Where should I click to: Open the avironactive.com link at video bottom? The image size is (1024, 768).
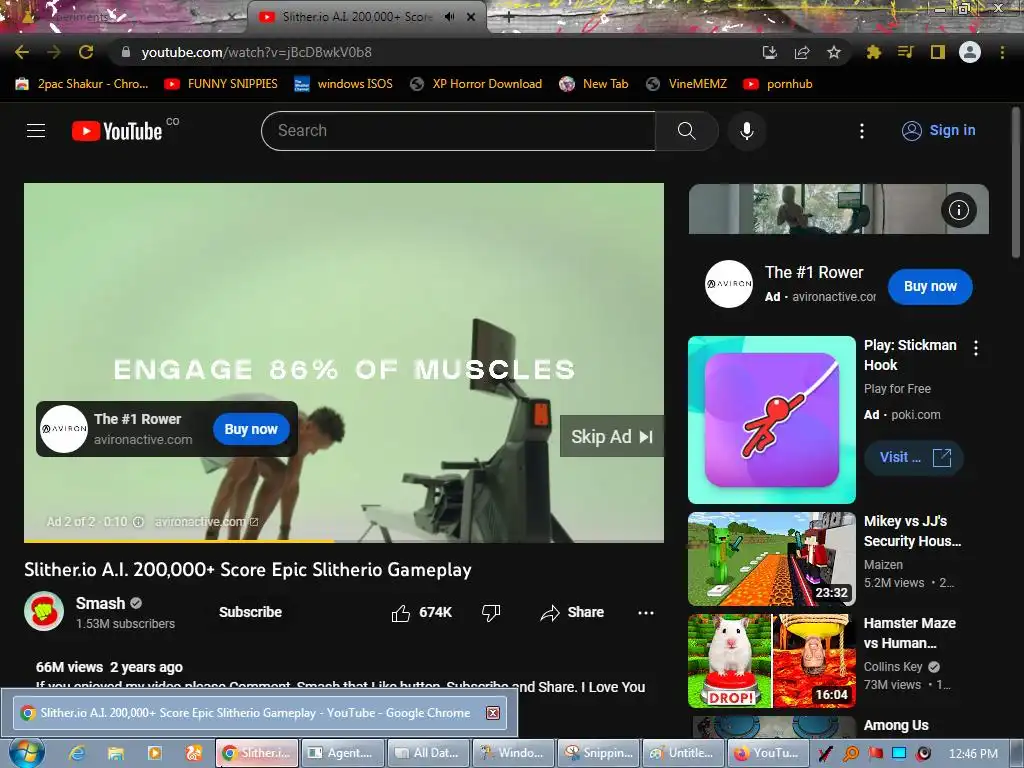coord(206,522)
